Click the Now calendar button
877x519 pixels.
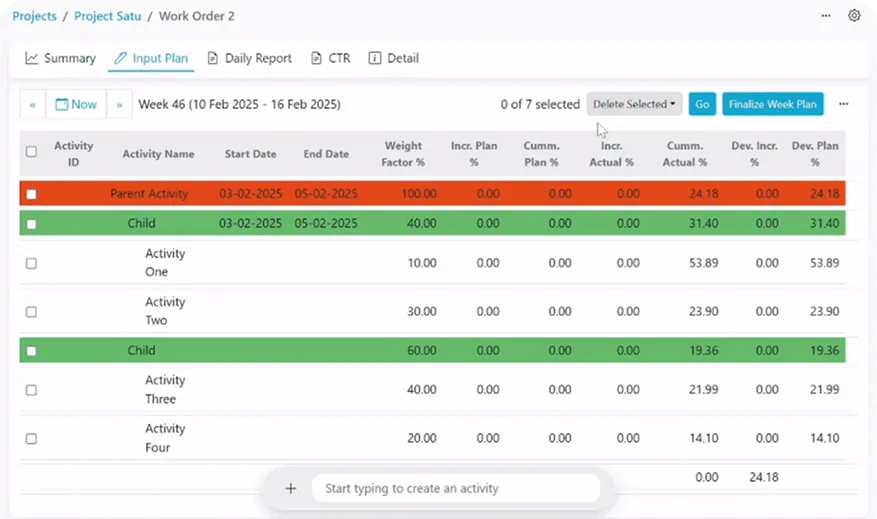(76, 105)
